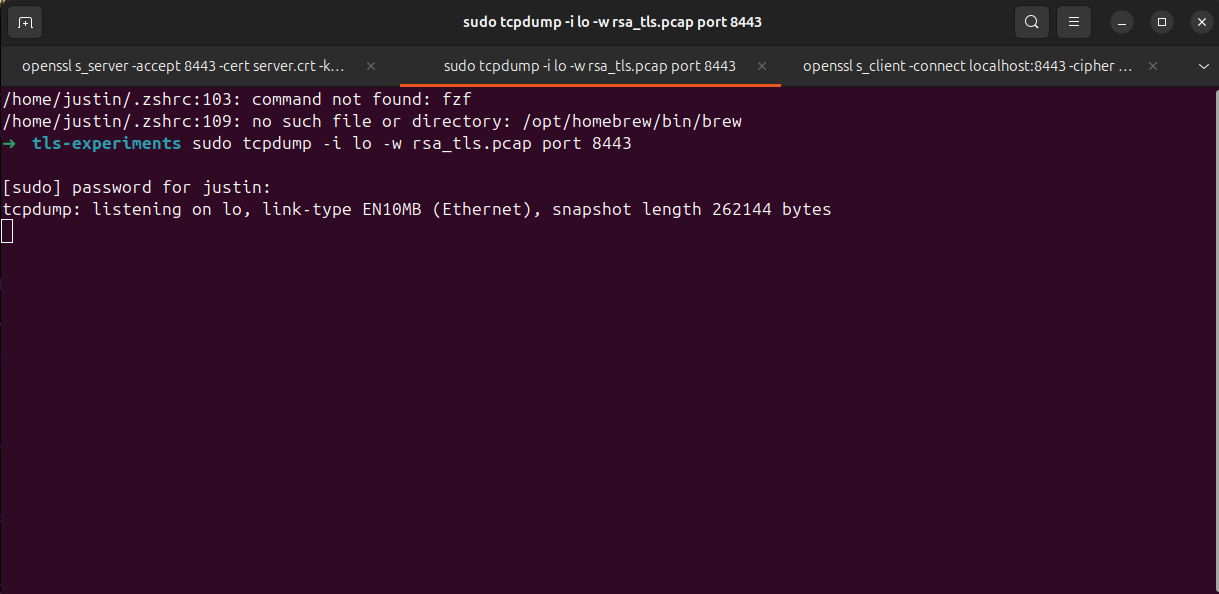Close the sudo tcpdump tab
This screenshot has width=1219, height=594.
coord(762,66)
